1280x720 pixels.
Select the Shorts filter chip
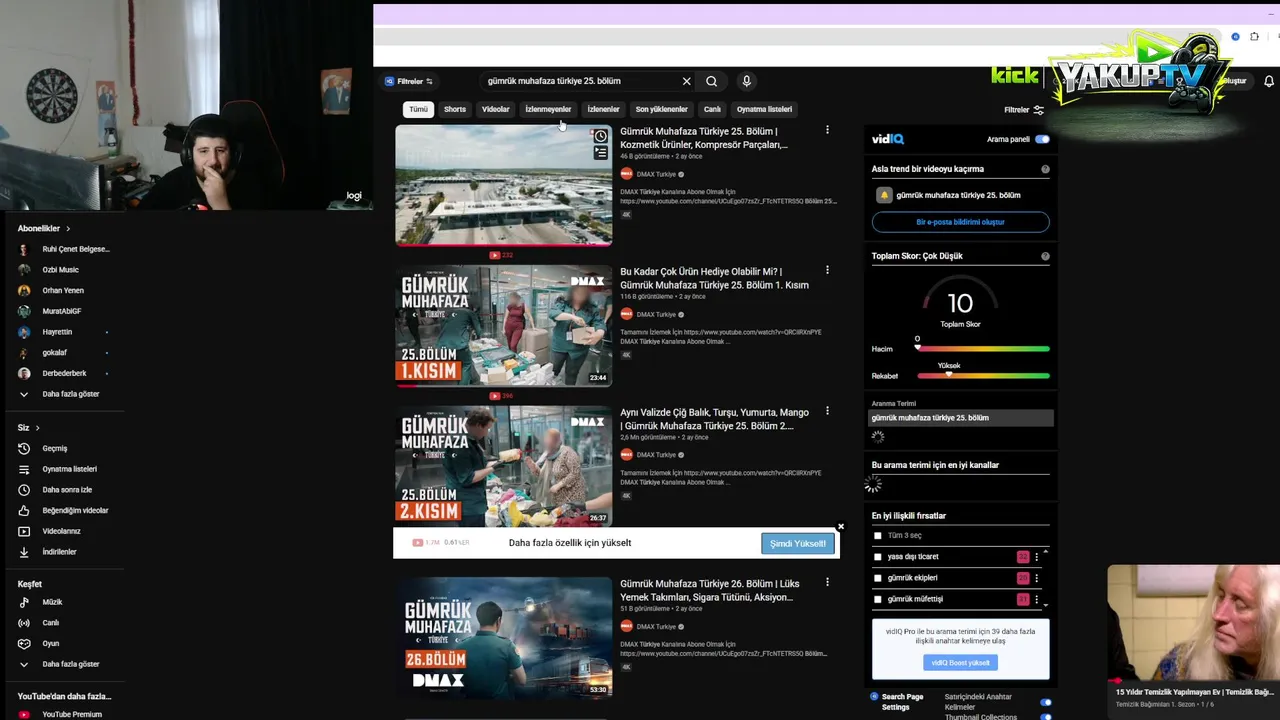point(455,109)
